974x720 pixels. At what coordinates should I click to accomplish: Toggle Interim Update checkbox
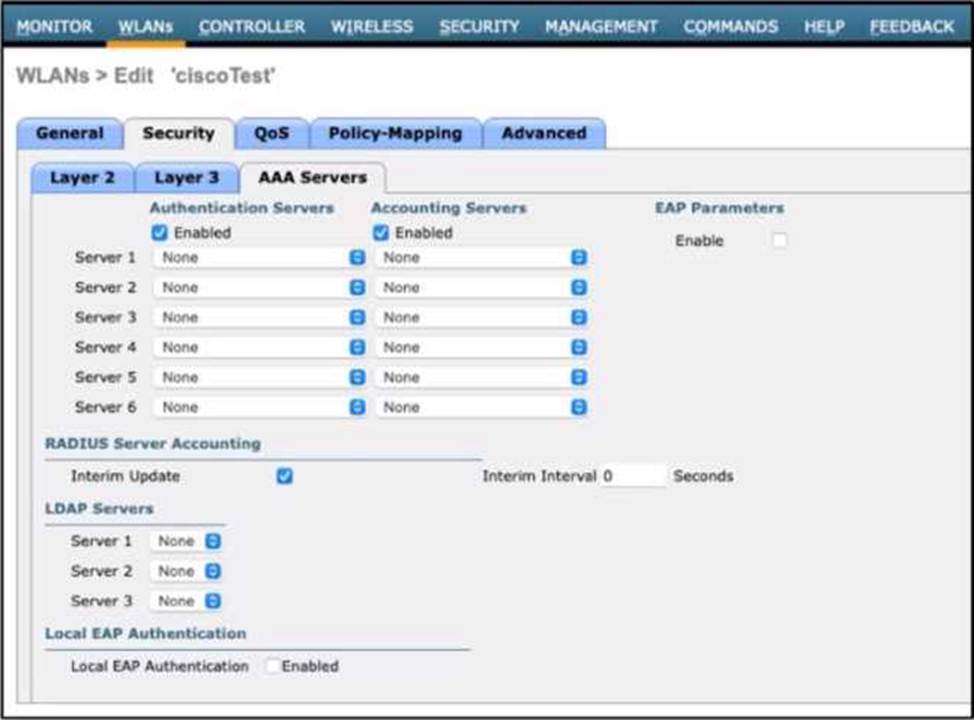[284, 476]
